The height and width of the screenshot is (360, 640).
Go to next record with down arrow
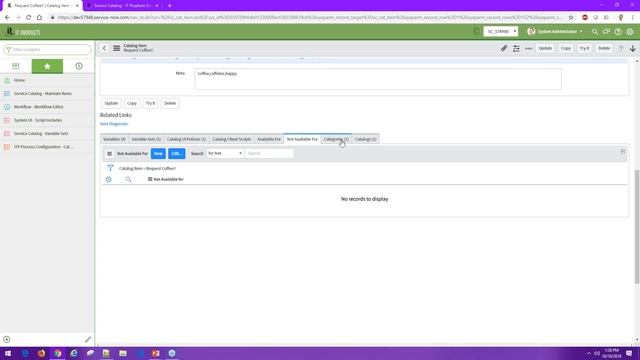click(x=633, y=49)
